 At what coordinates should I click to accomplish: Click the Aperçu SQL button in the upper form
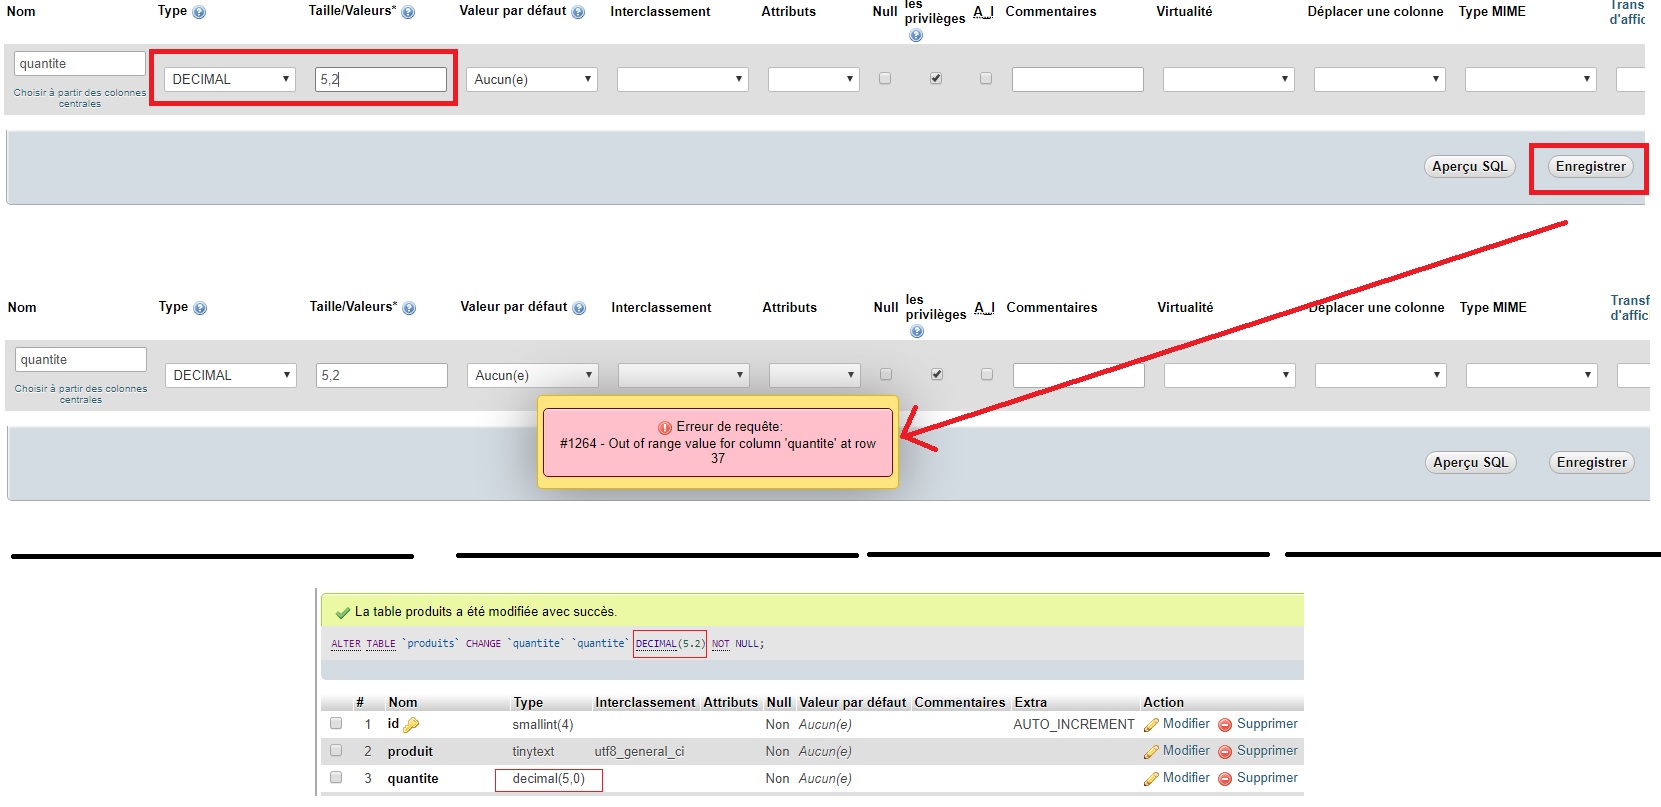click(1469, 167)
